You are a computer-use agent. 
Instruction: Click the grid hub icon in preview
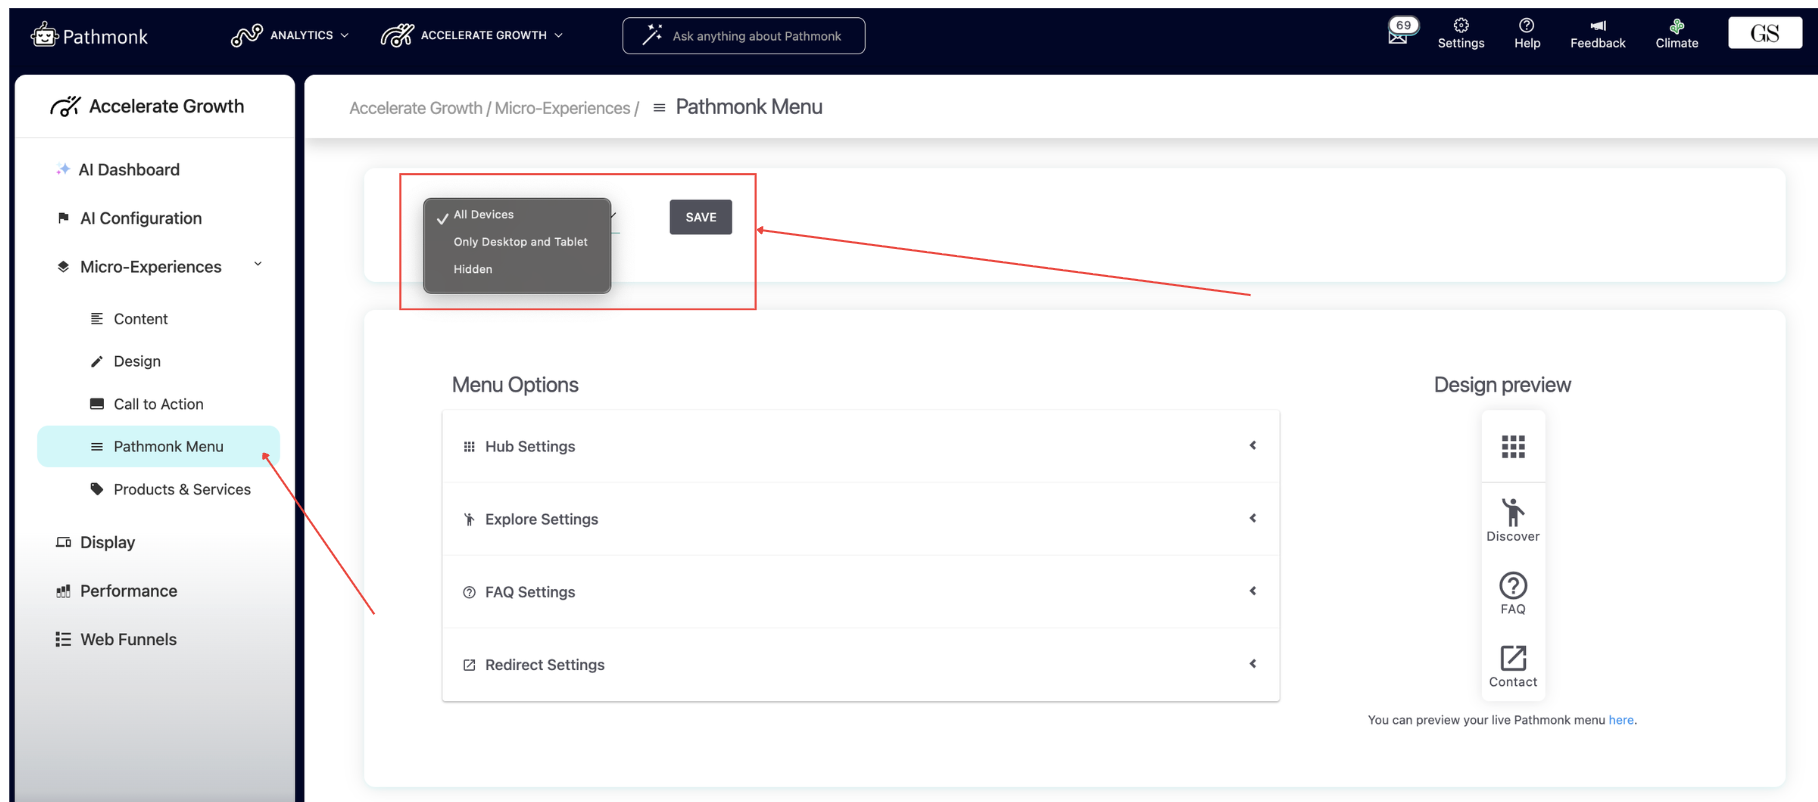(1513, 446)
